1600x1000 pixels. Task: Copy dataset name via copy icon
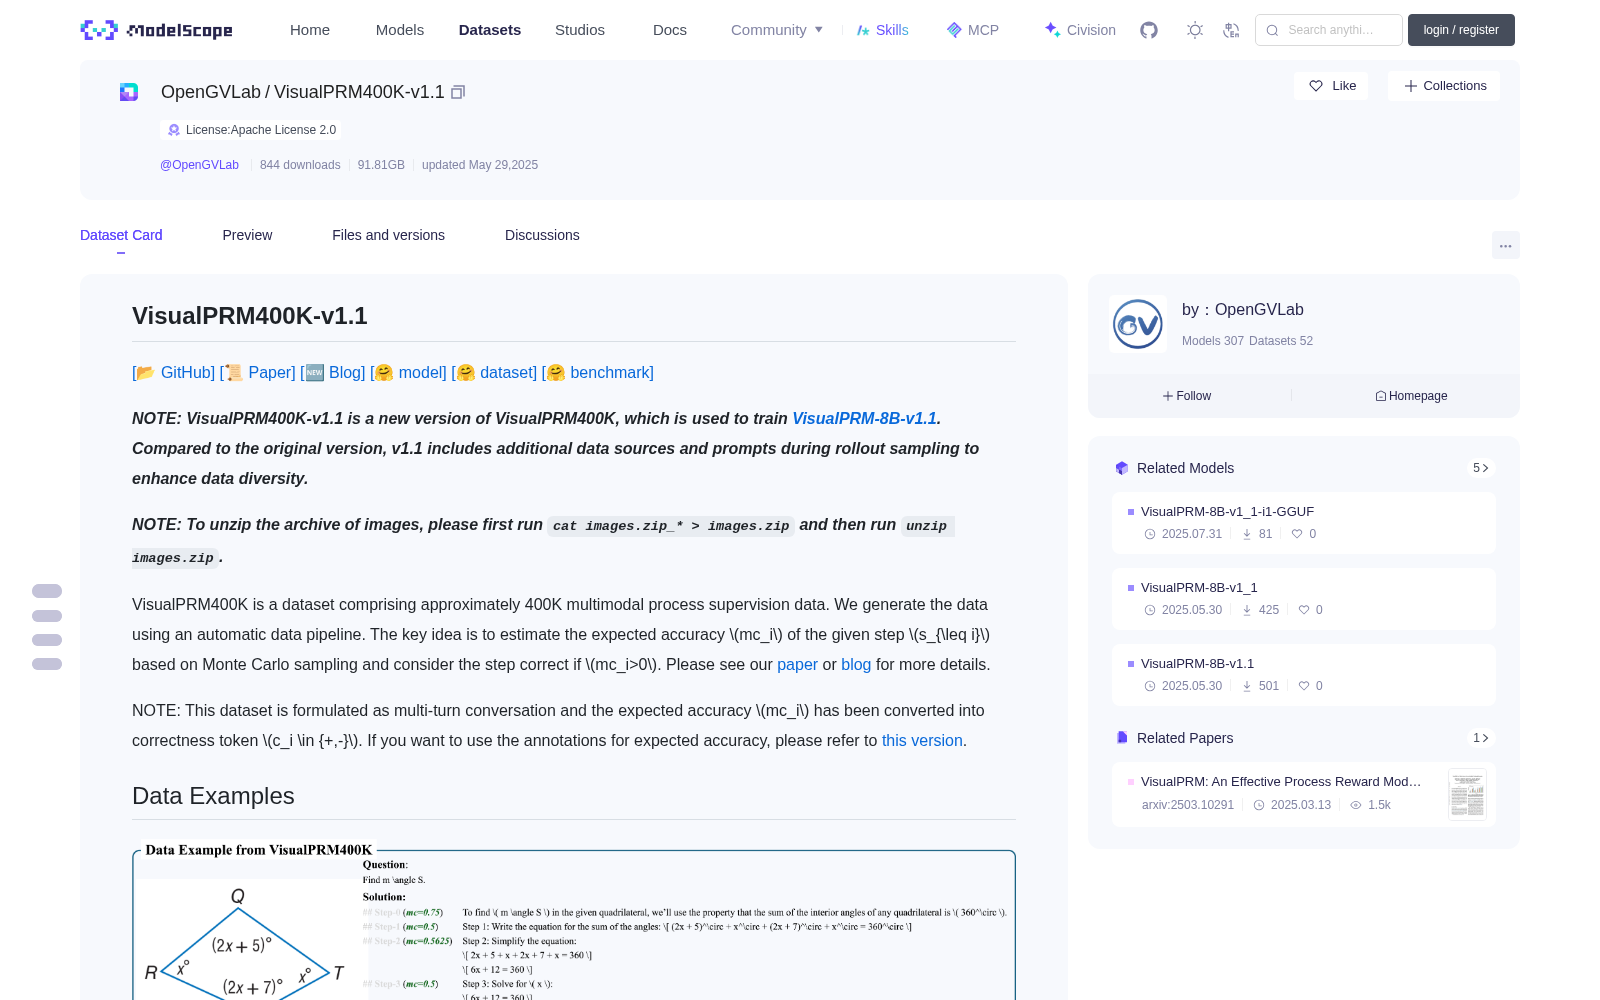point(458,92)
